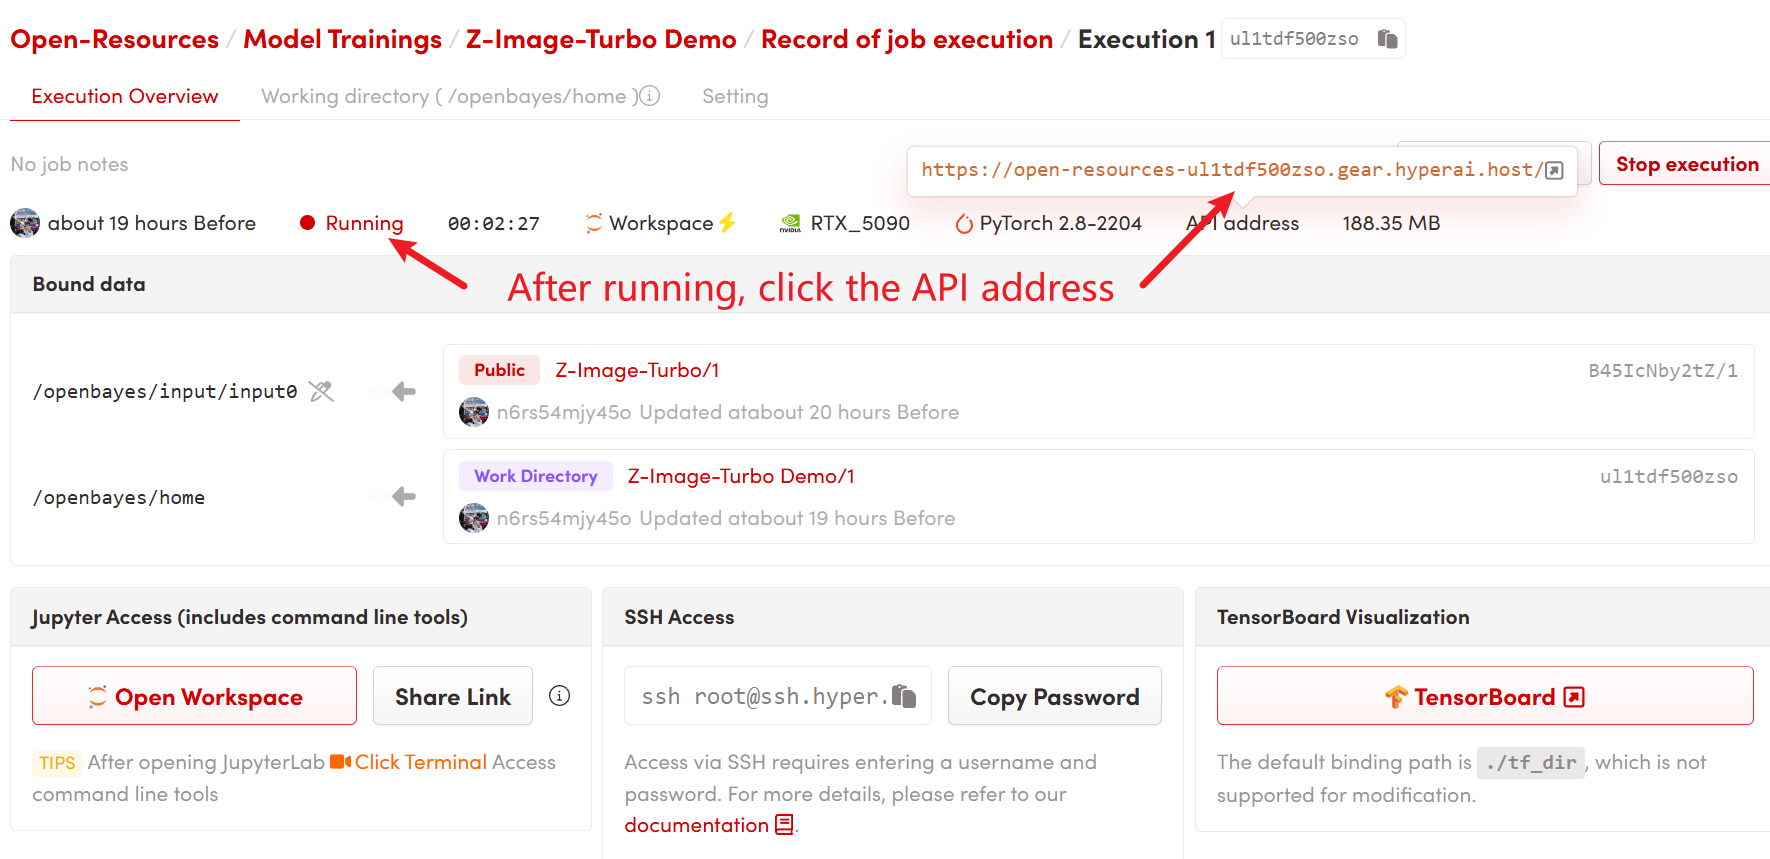Click the open-external icon after the API URL

(1554, 170)
